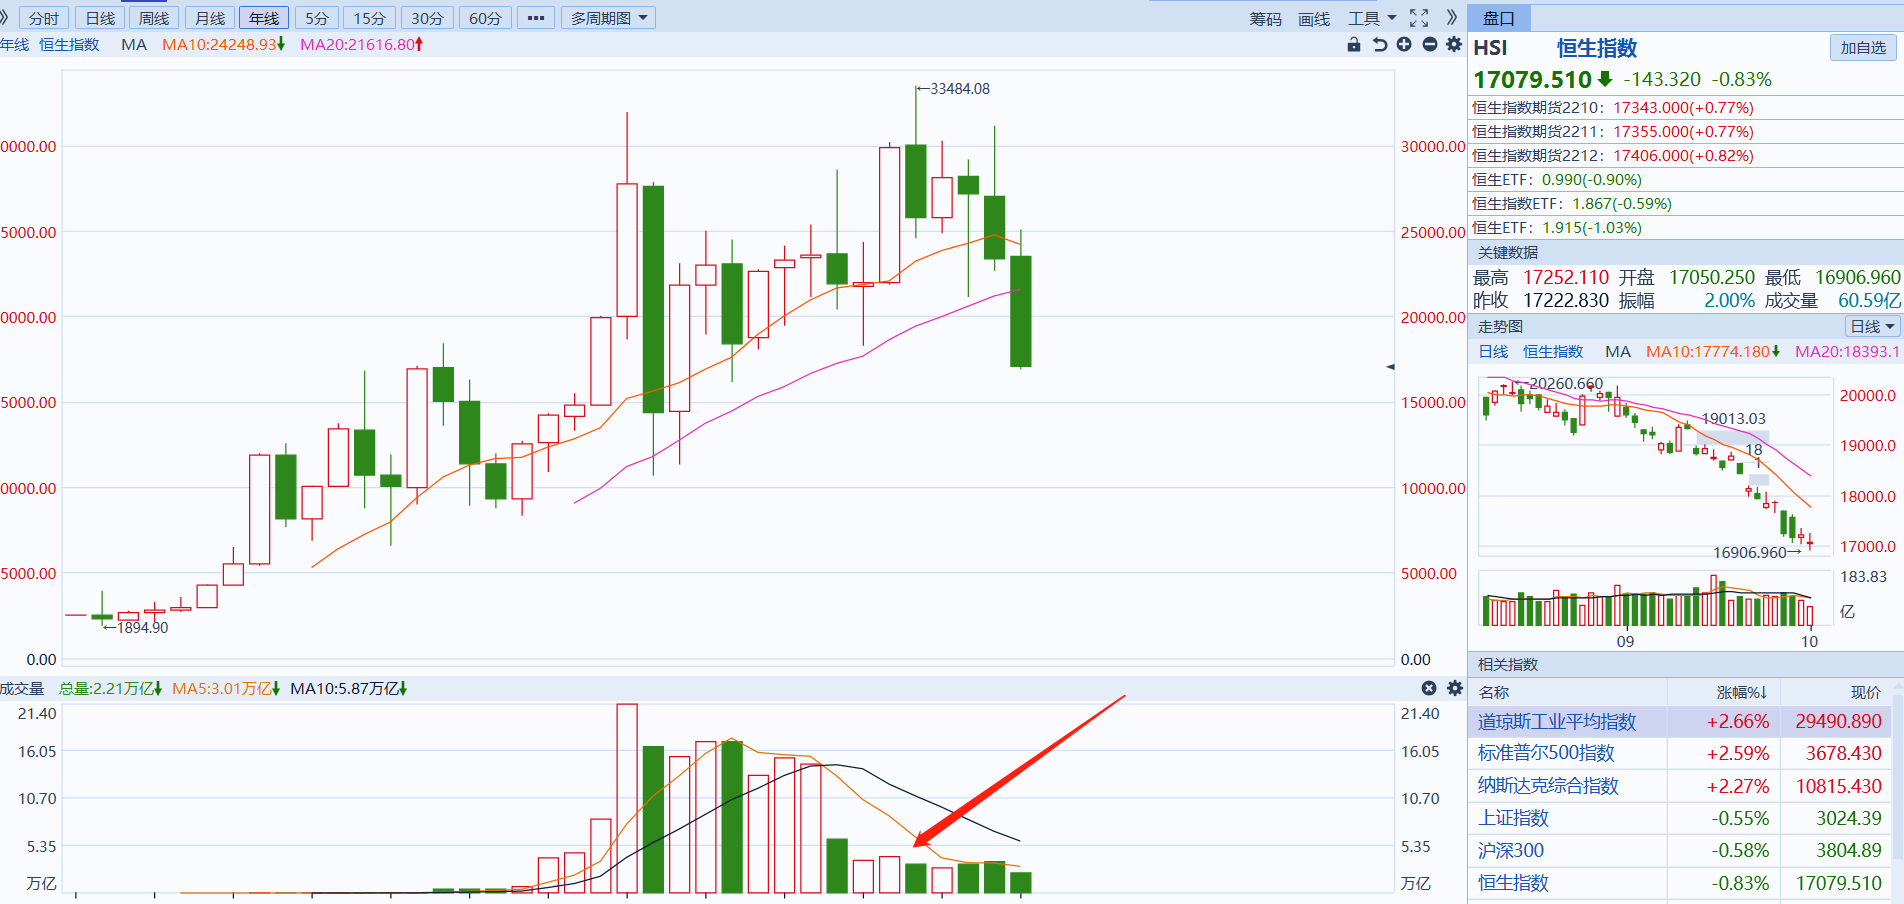
Task: Open more periods ellipsis button
Action: point(536,18)
